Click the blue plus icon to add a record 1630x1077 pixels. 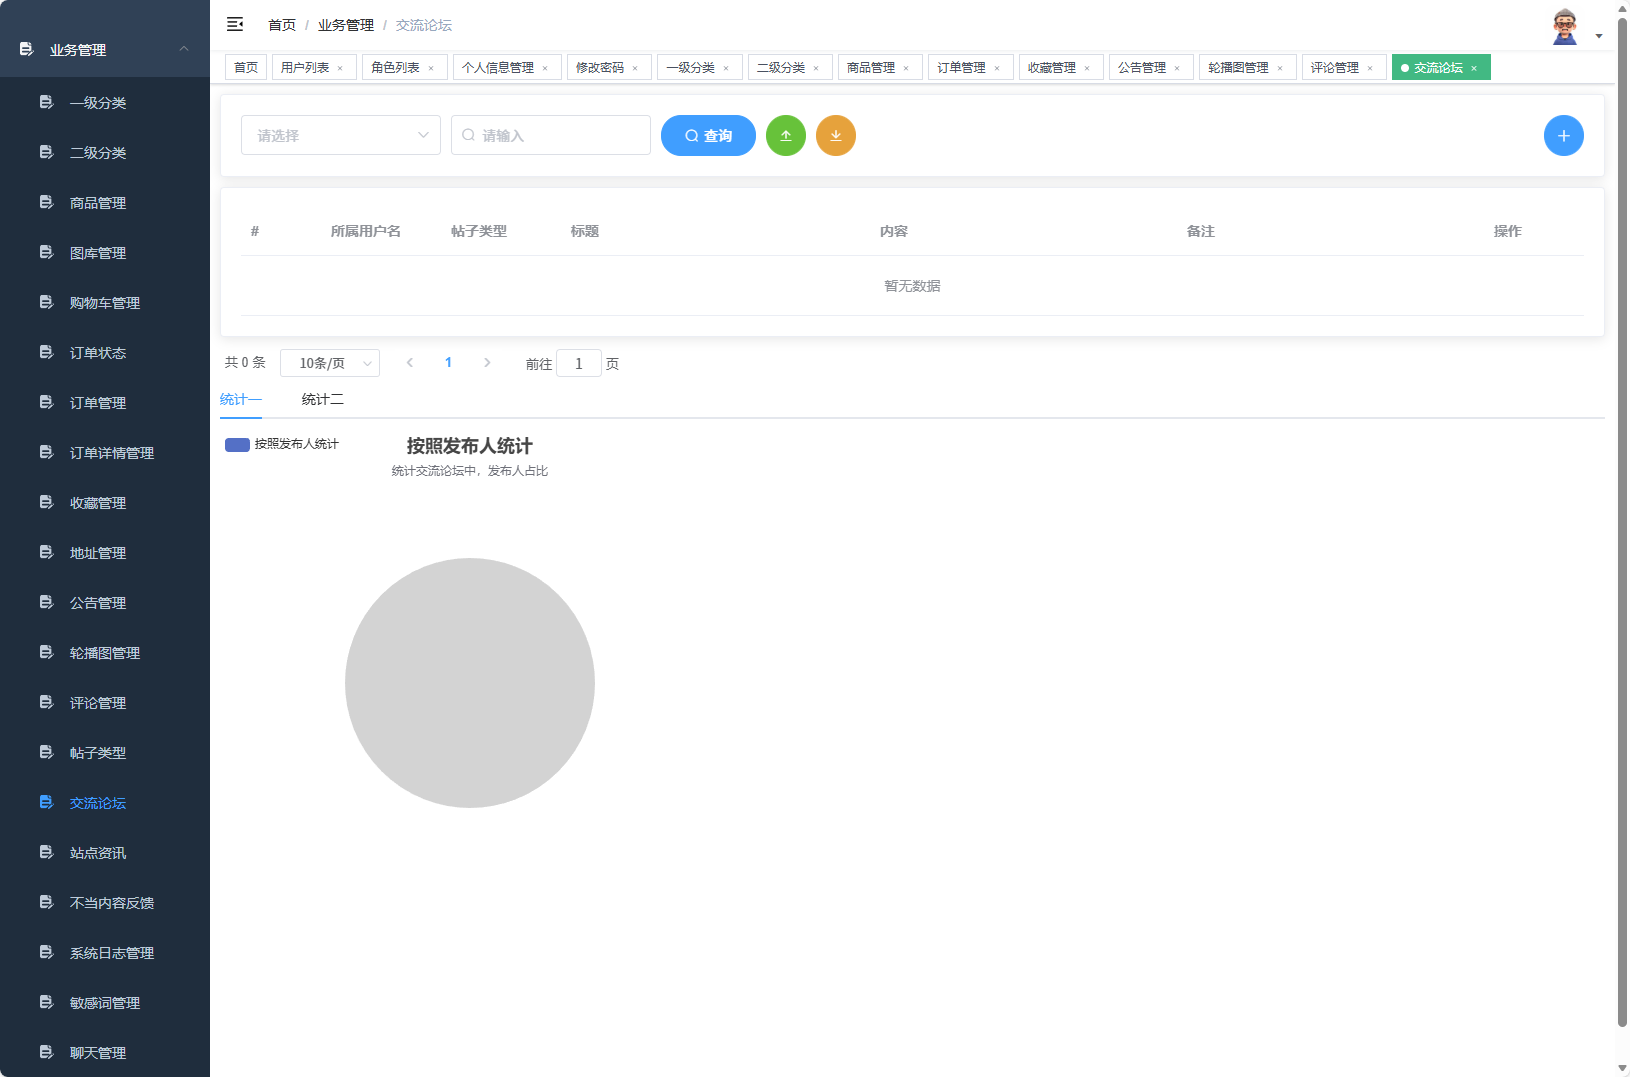tap(1563, 135)
